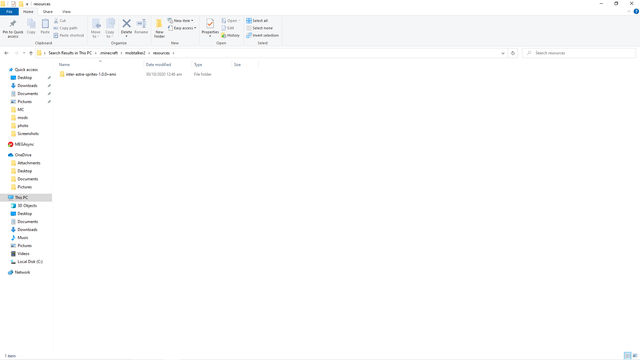Click Invert selection
The width and height of the screenshot is (640, 360).
click(262, 35)
